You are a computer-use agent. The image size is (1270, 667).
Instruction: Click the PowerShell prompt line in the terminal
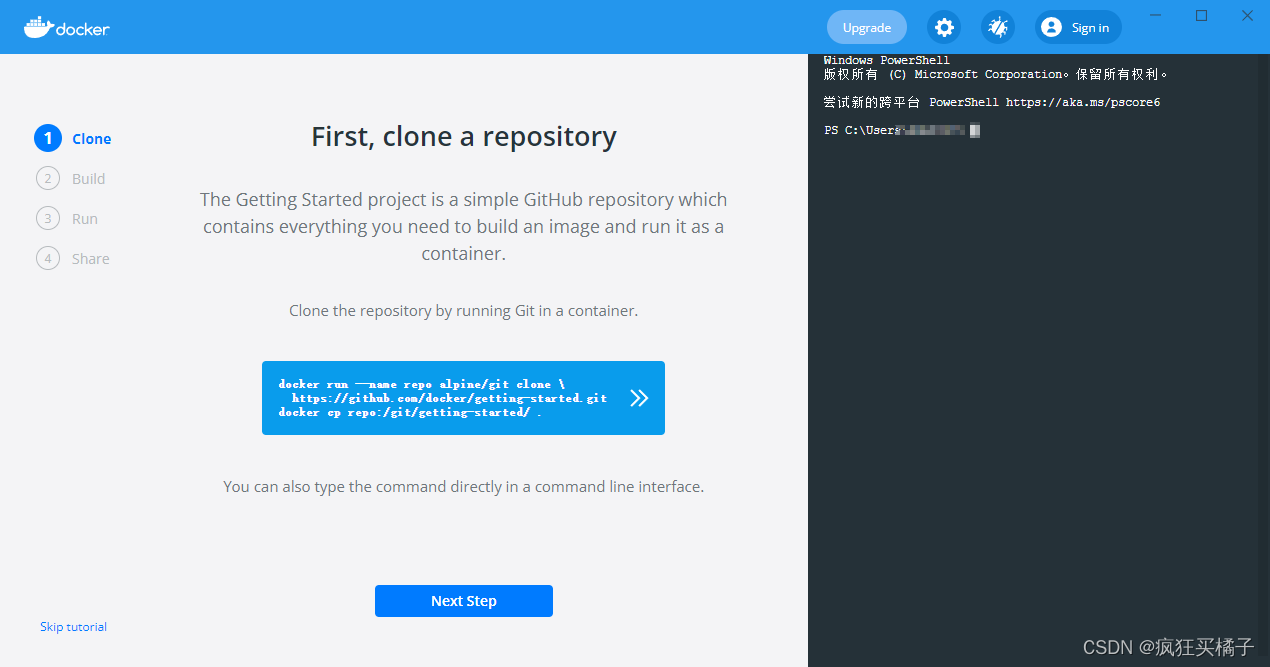click(902, 131)
